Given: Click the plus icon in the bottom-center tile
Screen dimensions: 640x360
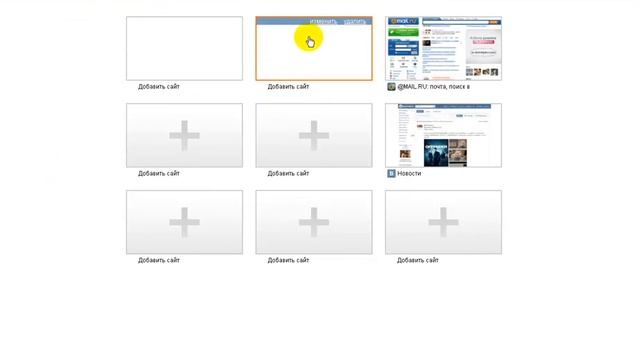Looking at the screenshot, I should (x=314, y=222).
